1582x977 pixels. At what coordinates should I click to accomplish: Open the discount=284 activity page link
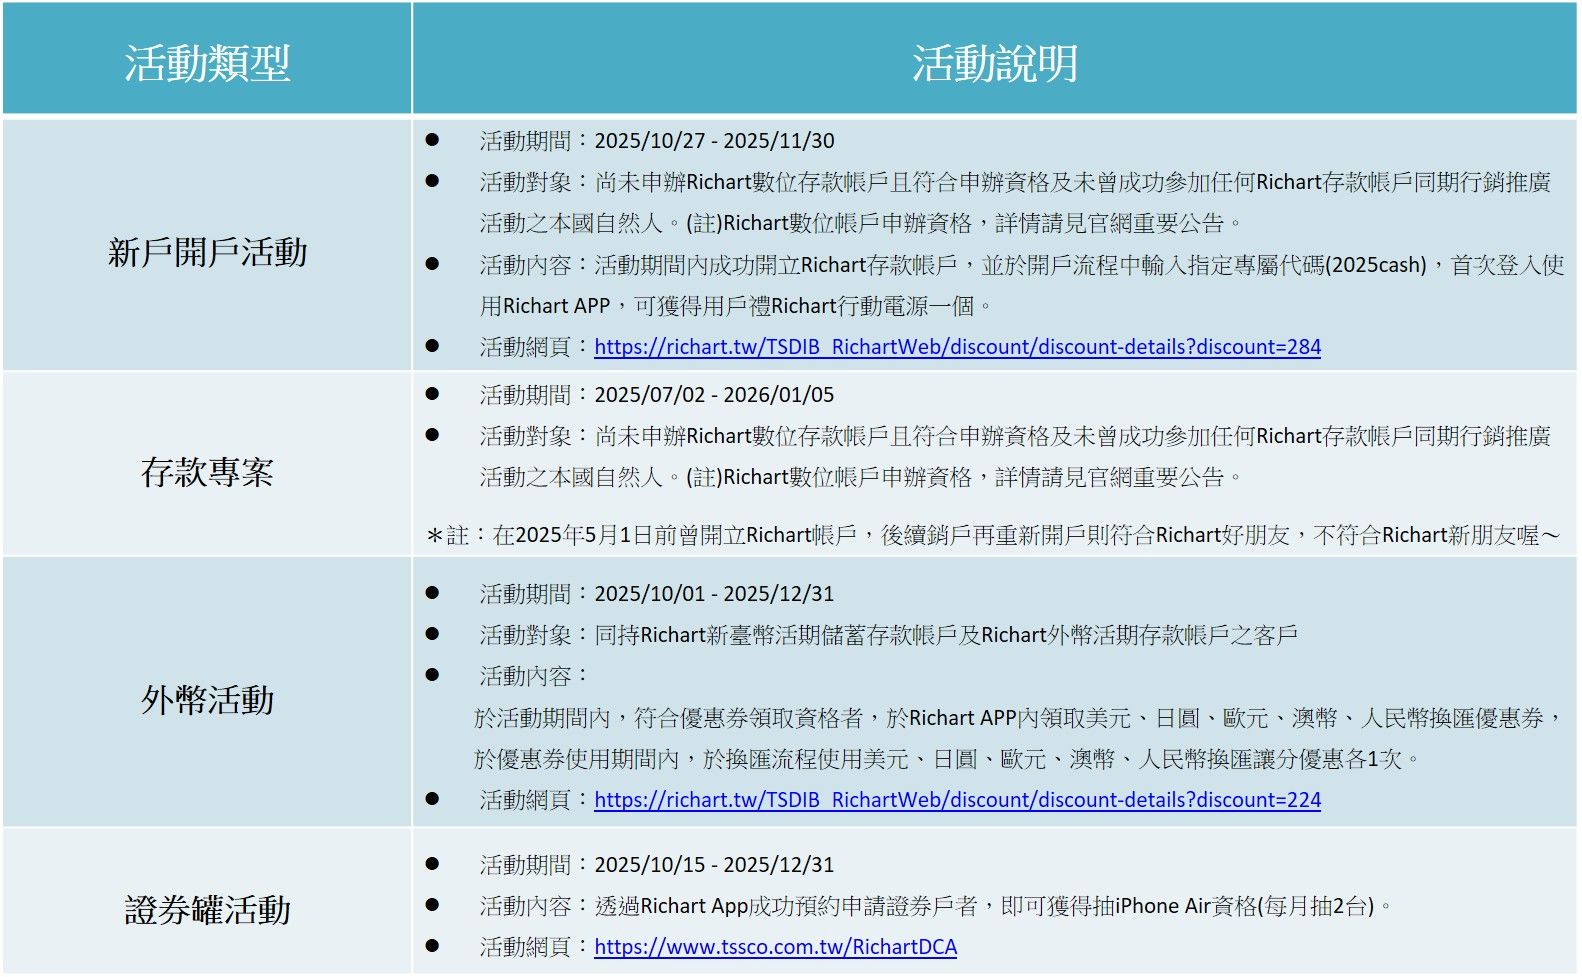(957, 347)
